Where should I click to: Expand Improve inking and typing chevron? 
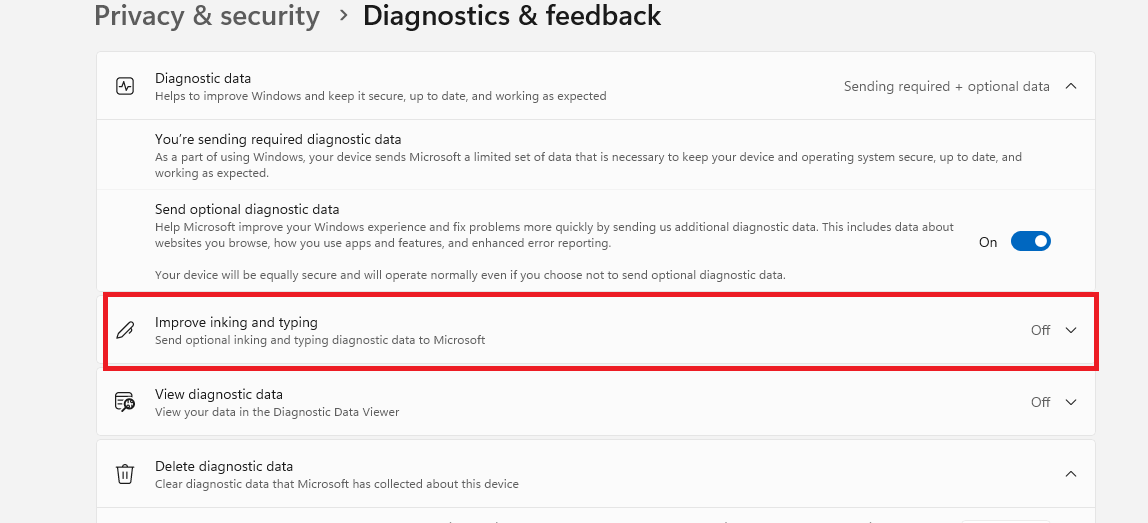click(1071, 330)
